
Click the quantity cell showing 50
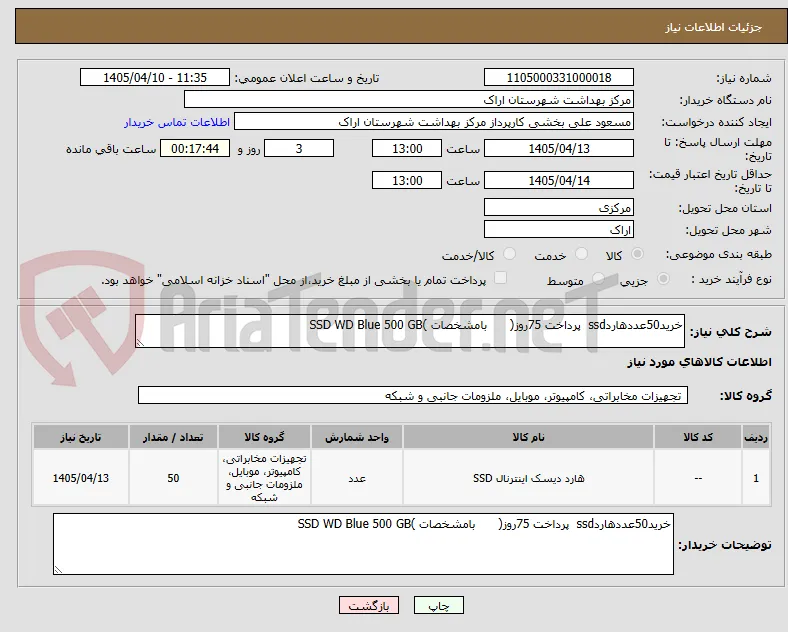click(x=173, y=478)
